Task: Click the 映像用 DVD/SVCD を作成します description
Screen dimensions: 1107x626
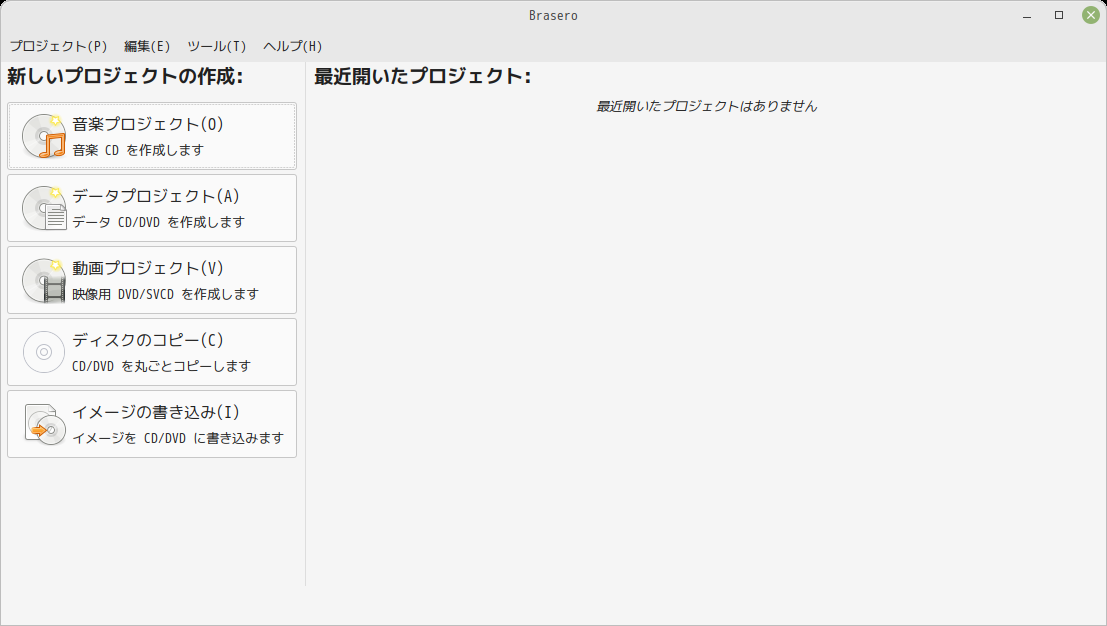Action: click(165, 294)
